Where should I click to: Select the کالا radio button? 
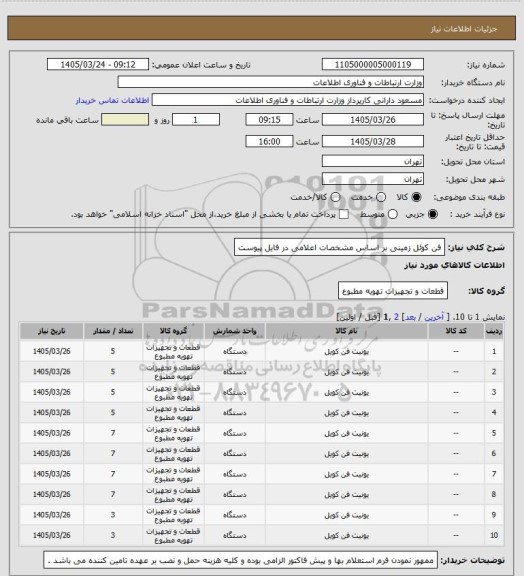tap(416, 197)
